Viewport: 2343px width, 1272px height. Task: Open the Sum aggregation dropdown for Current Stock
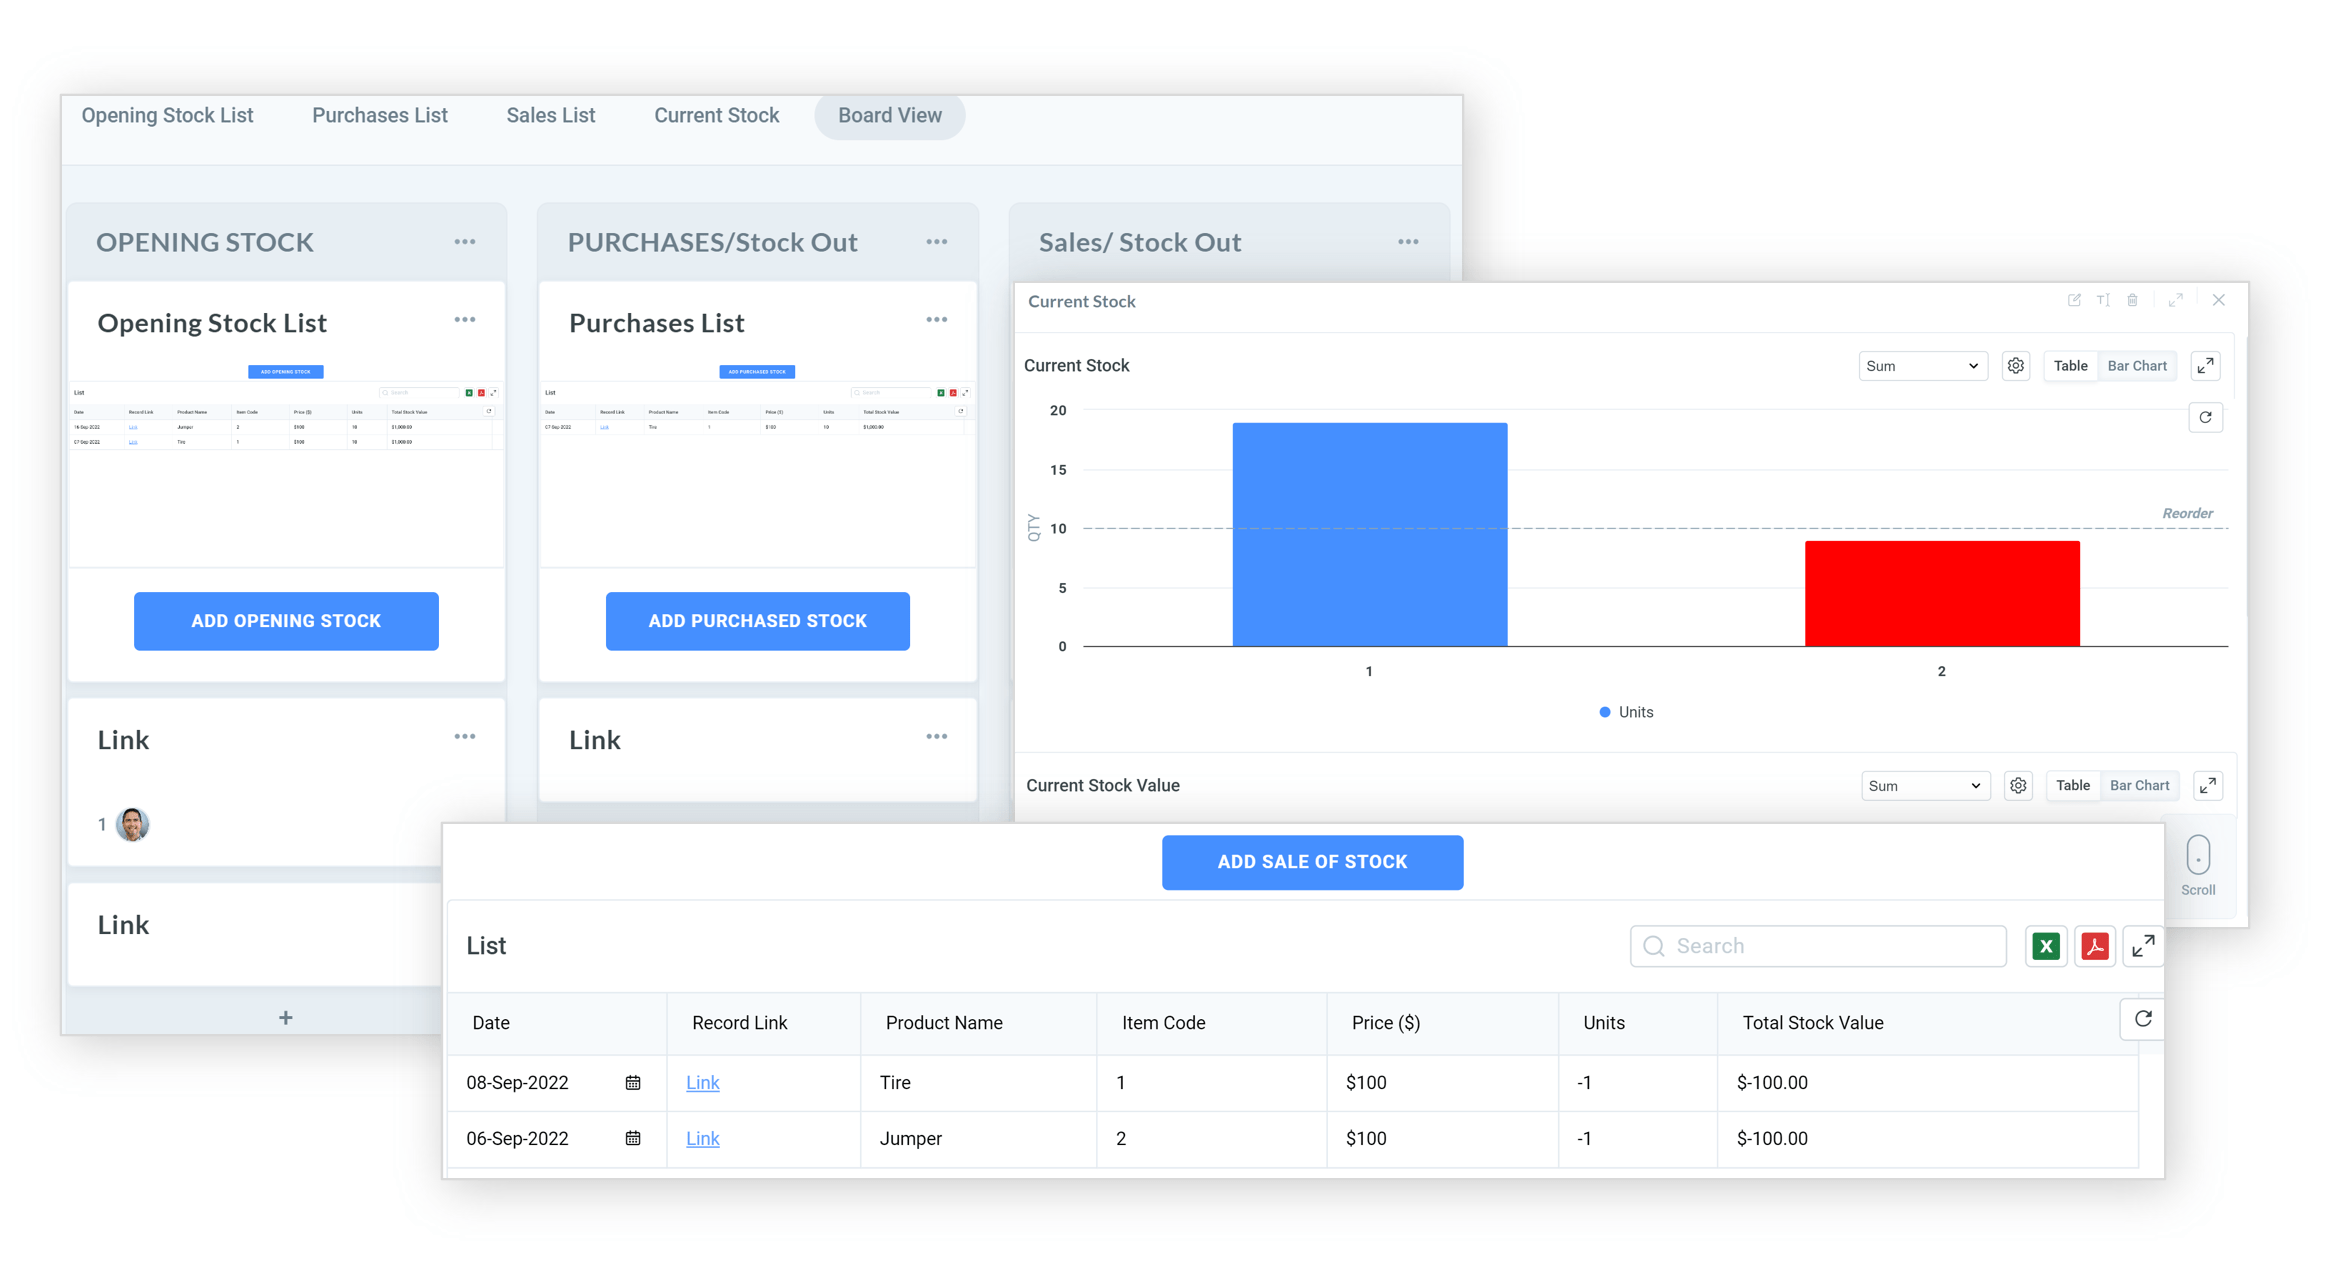(1921, 365)
